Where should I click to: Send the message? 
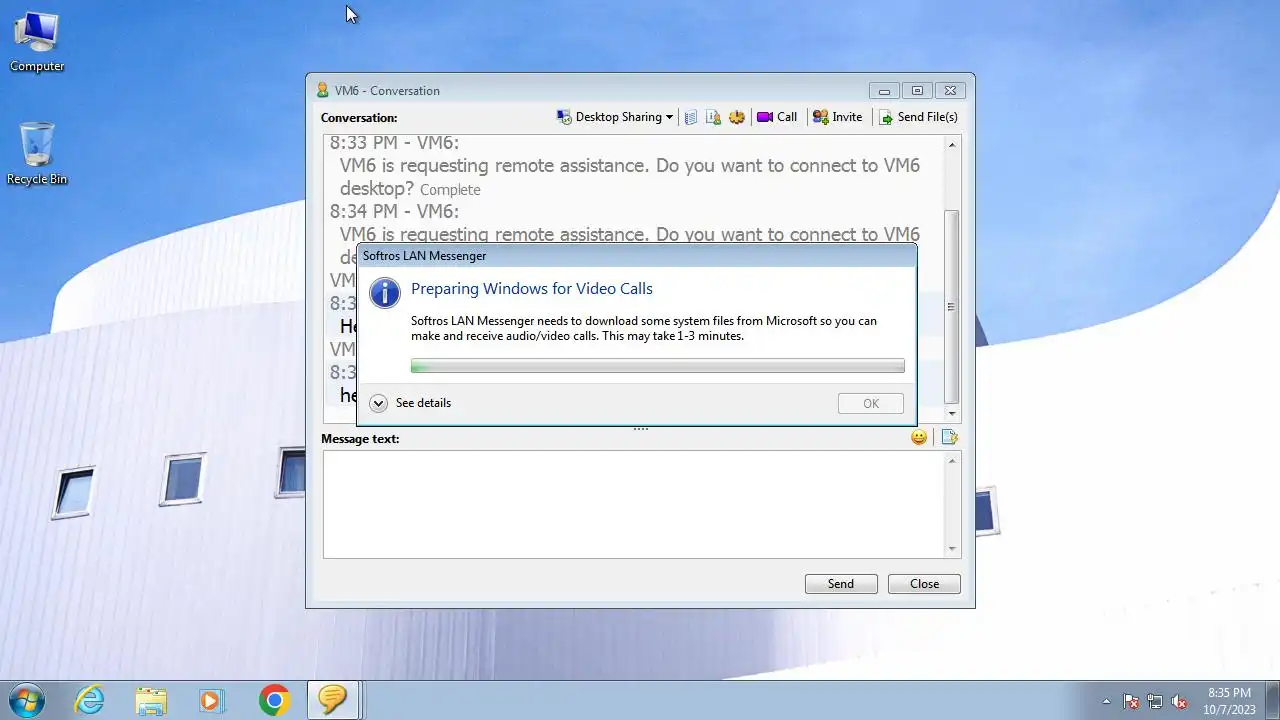[841, 584]
